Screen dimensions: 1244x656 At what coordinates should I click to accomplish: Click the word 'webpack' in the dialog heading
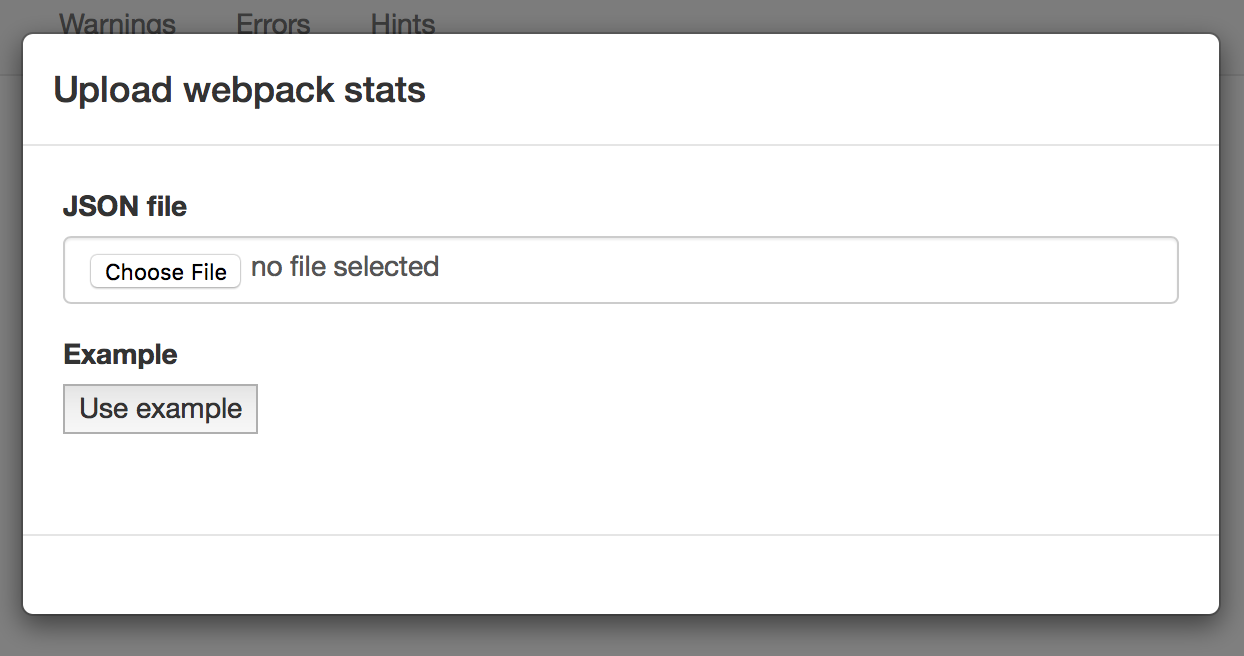[x=258, y=90]
